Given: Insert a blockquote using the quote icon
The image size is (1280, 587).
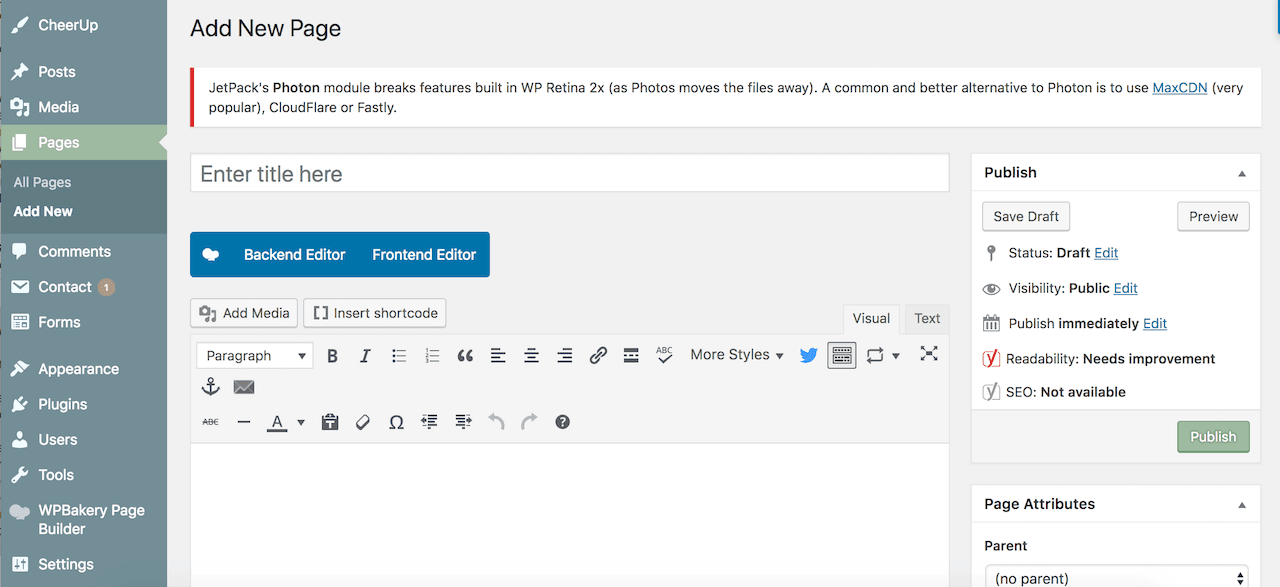Looking at the screenshot, I should coord(464,355).
